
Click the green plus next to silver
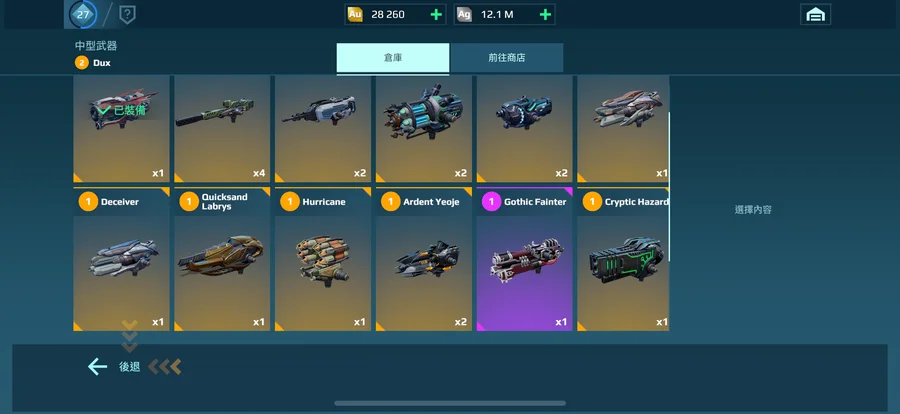pyautogui.click(x=545, y=14)
